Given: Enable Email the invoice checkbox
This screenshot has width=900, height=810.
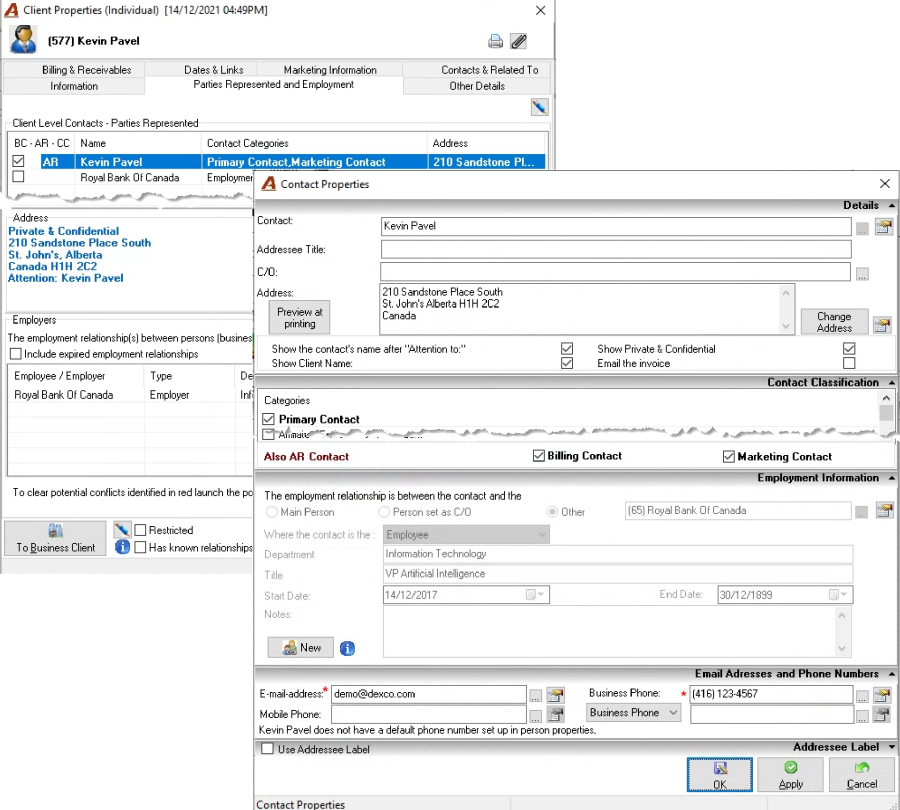Looking at the screenshot, I should [849, 363].
